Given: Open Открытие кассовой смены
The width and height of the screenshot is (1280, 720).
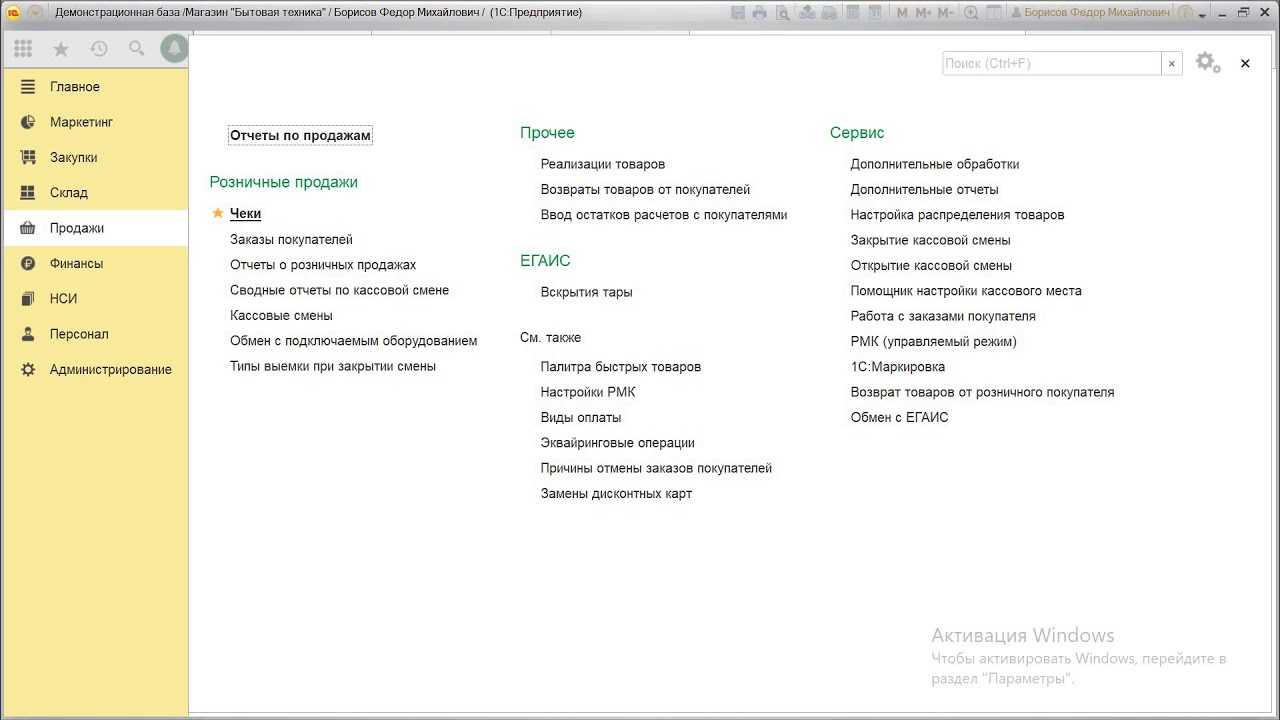Looking at the screenshot, I should point(931,266).
